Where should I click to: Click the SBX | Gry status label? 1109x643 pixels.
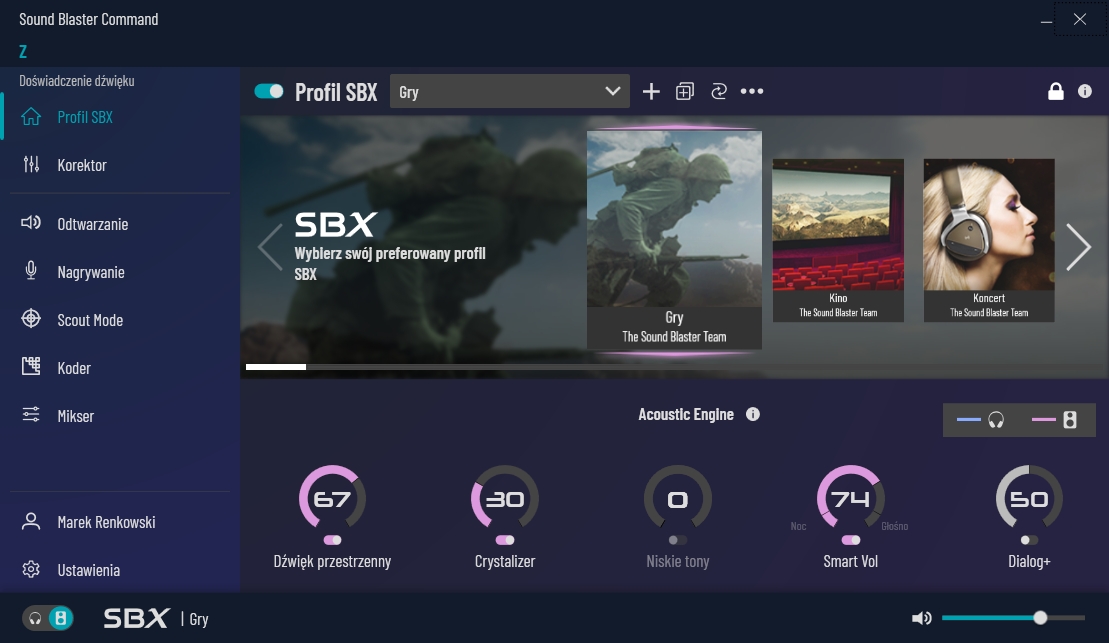click(x=156, y=618)
